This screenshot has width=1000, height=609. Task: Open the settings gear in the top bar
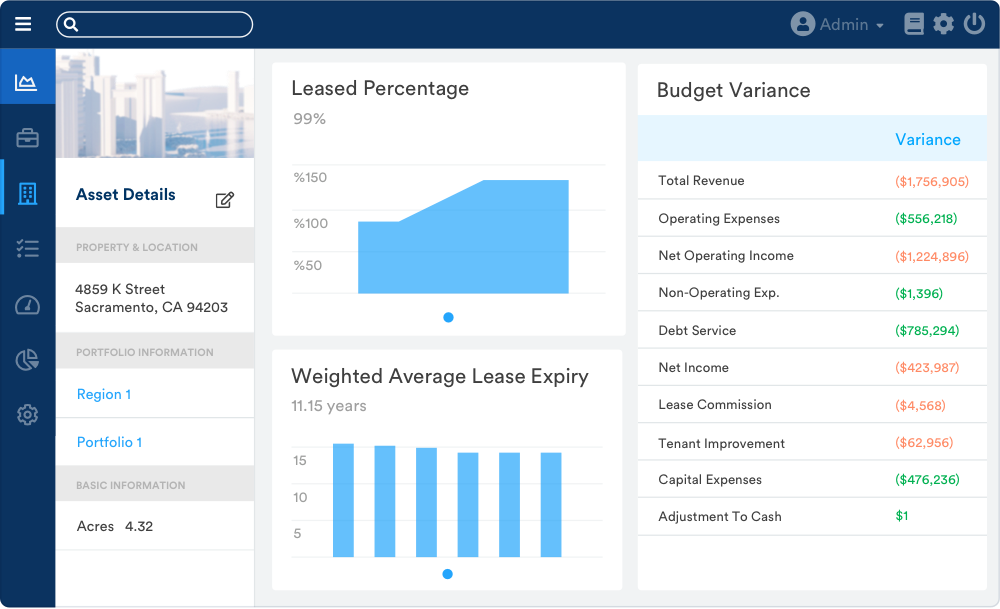[943, 23]
